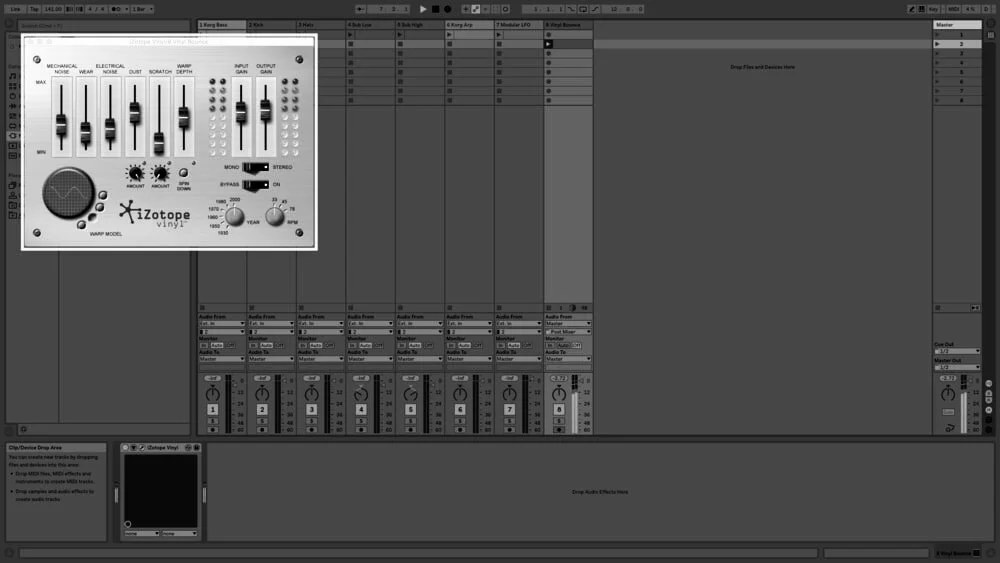
Task: Click the Spin Down button in Vinyl
Action: [x=184, y=173]
